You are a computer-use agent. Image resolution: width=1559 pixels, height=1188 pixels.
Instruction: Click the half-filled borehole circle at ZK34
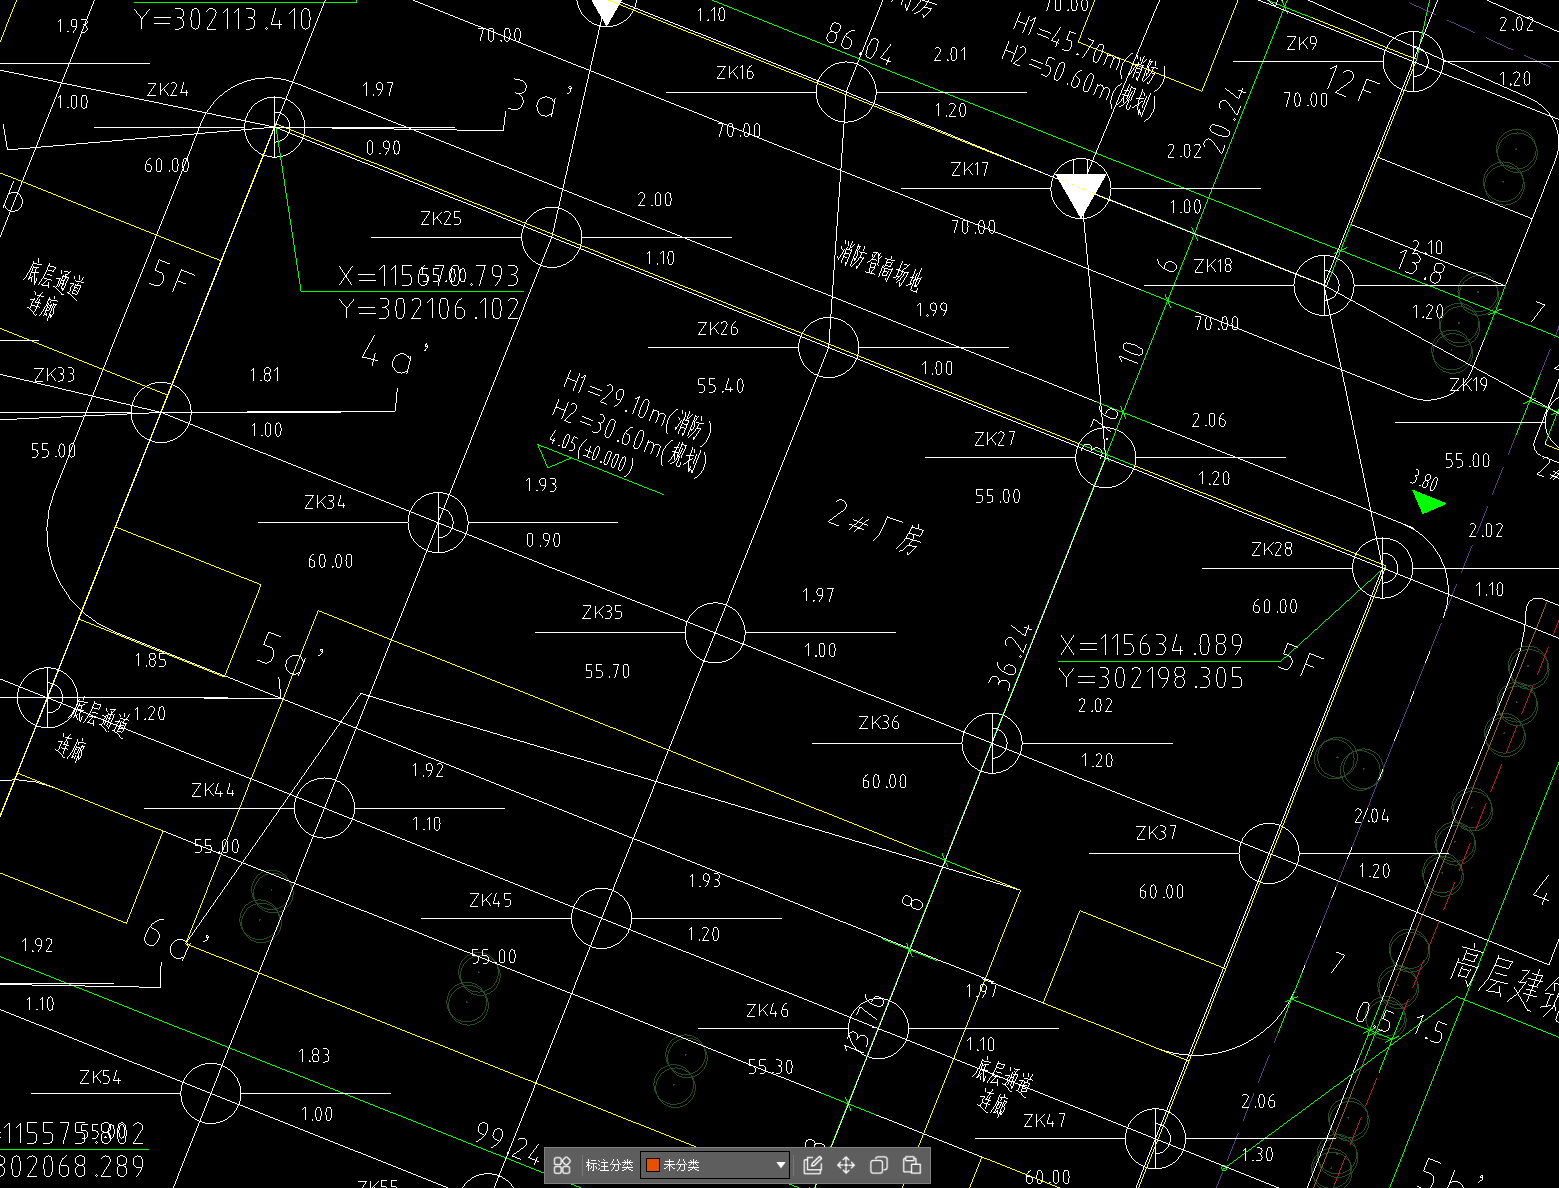438,521
